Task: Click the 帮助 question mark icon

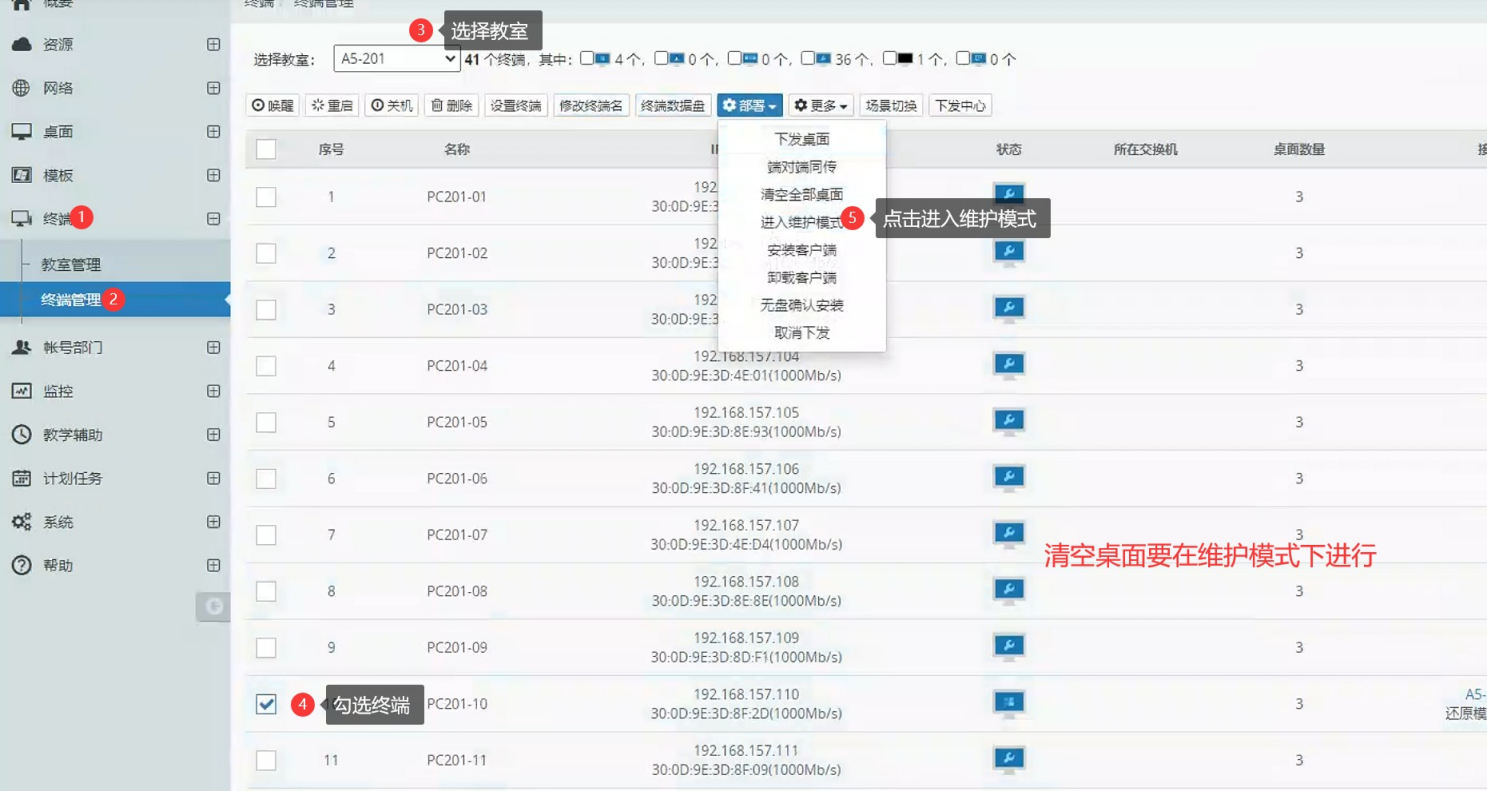Action: 21,565
